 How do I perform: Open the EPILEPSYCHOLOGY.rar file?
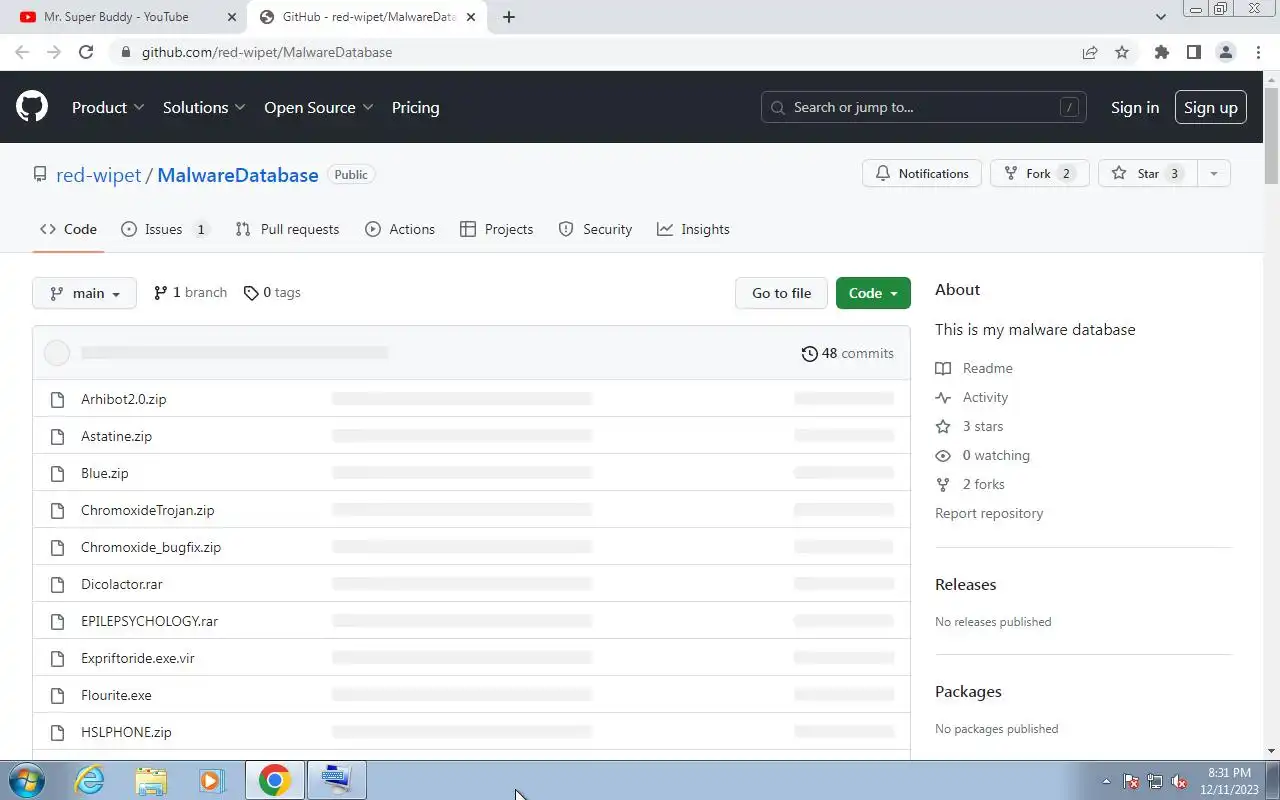(x=149, y=621)
